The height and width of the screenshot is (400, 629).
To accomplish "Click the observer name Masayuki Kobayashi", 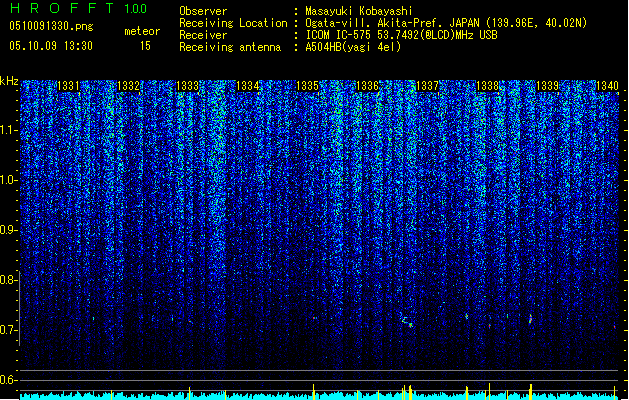I will pyautogui.click(x=359, y=11).
